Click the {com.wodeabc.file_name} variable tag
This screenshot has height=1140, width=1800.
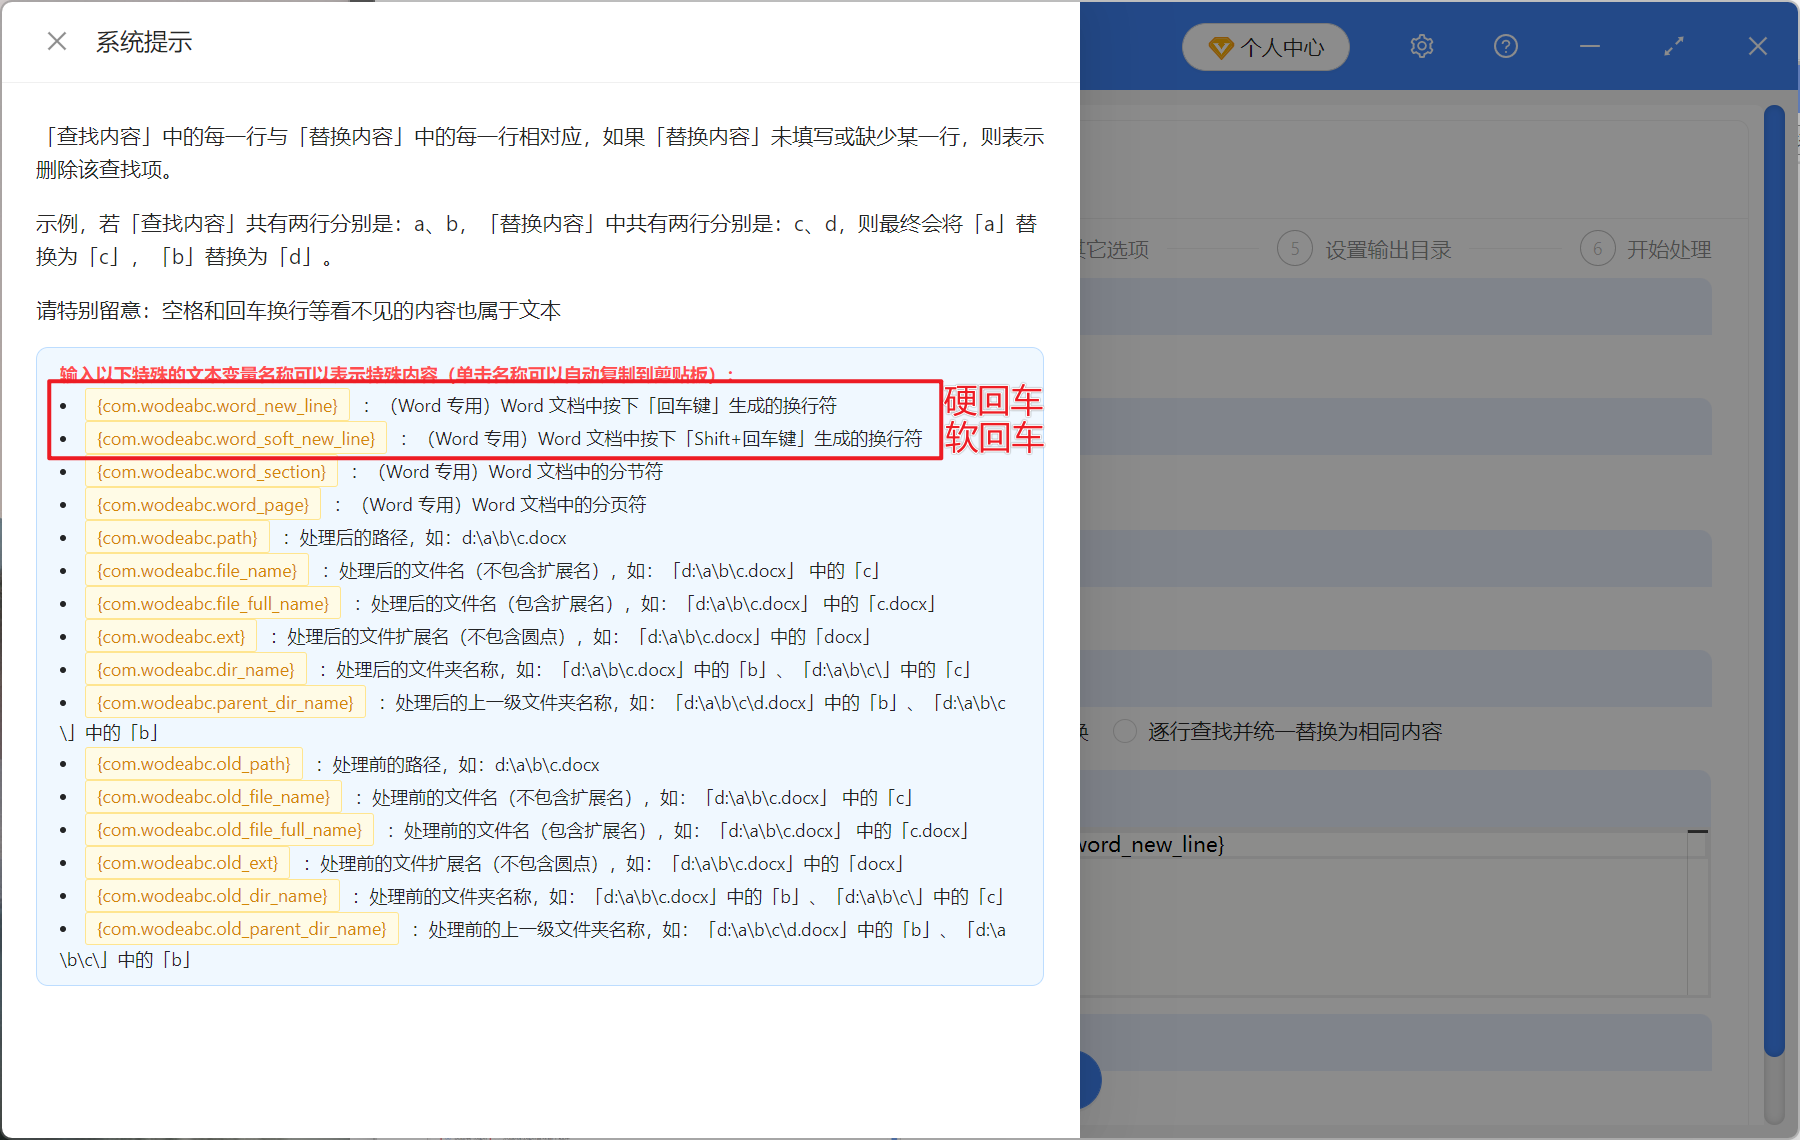197,570
